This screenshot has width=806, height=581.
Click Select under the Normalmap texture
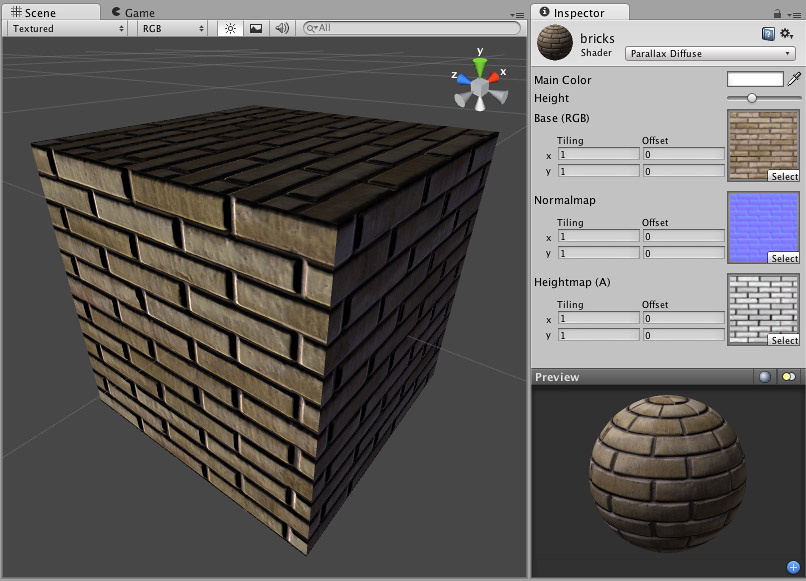[x=784, y=258]
